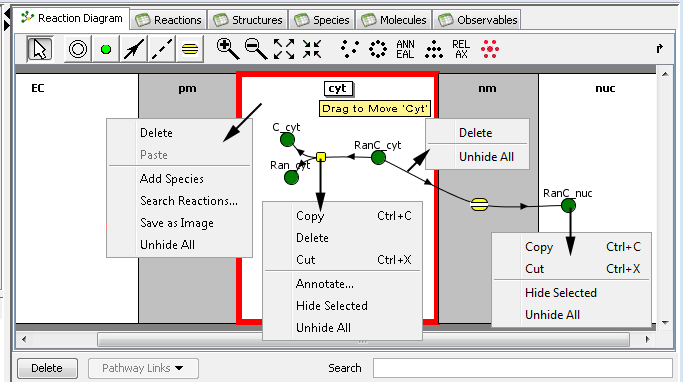Screen dimensions: 683x382
Task: Click the Search input field
Action: (523, 368)
